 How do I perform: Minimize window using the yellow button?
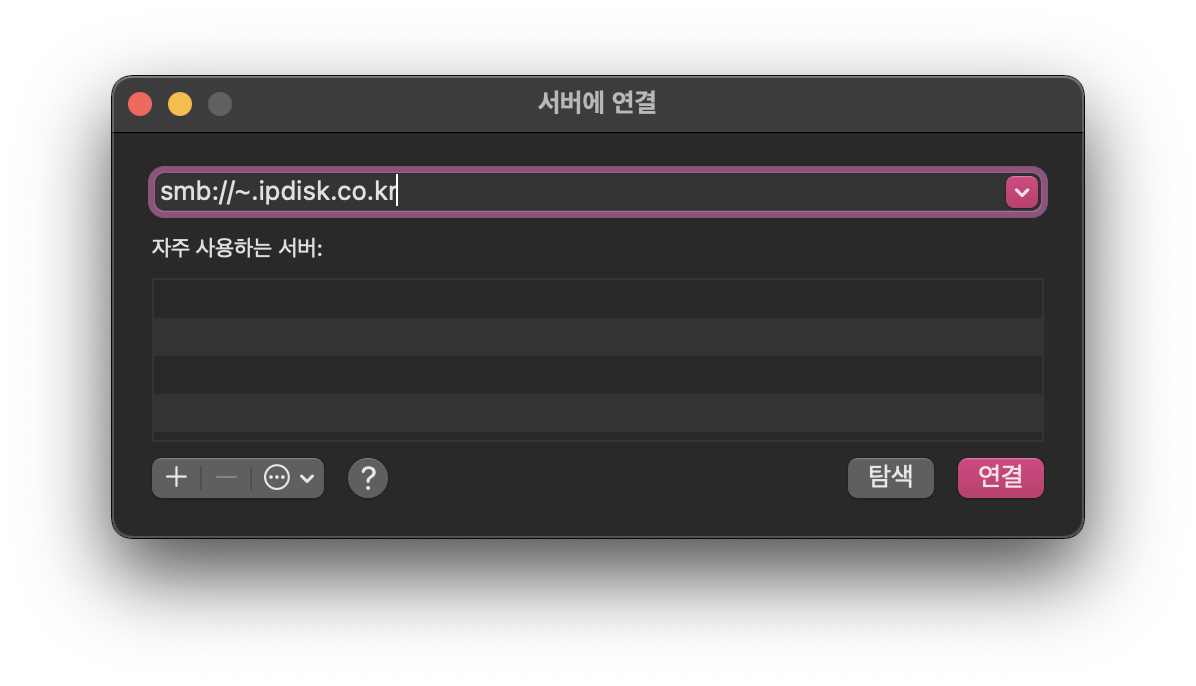(x=180, y=104)
